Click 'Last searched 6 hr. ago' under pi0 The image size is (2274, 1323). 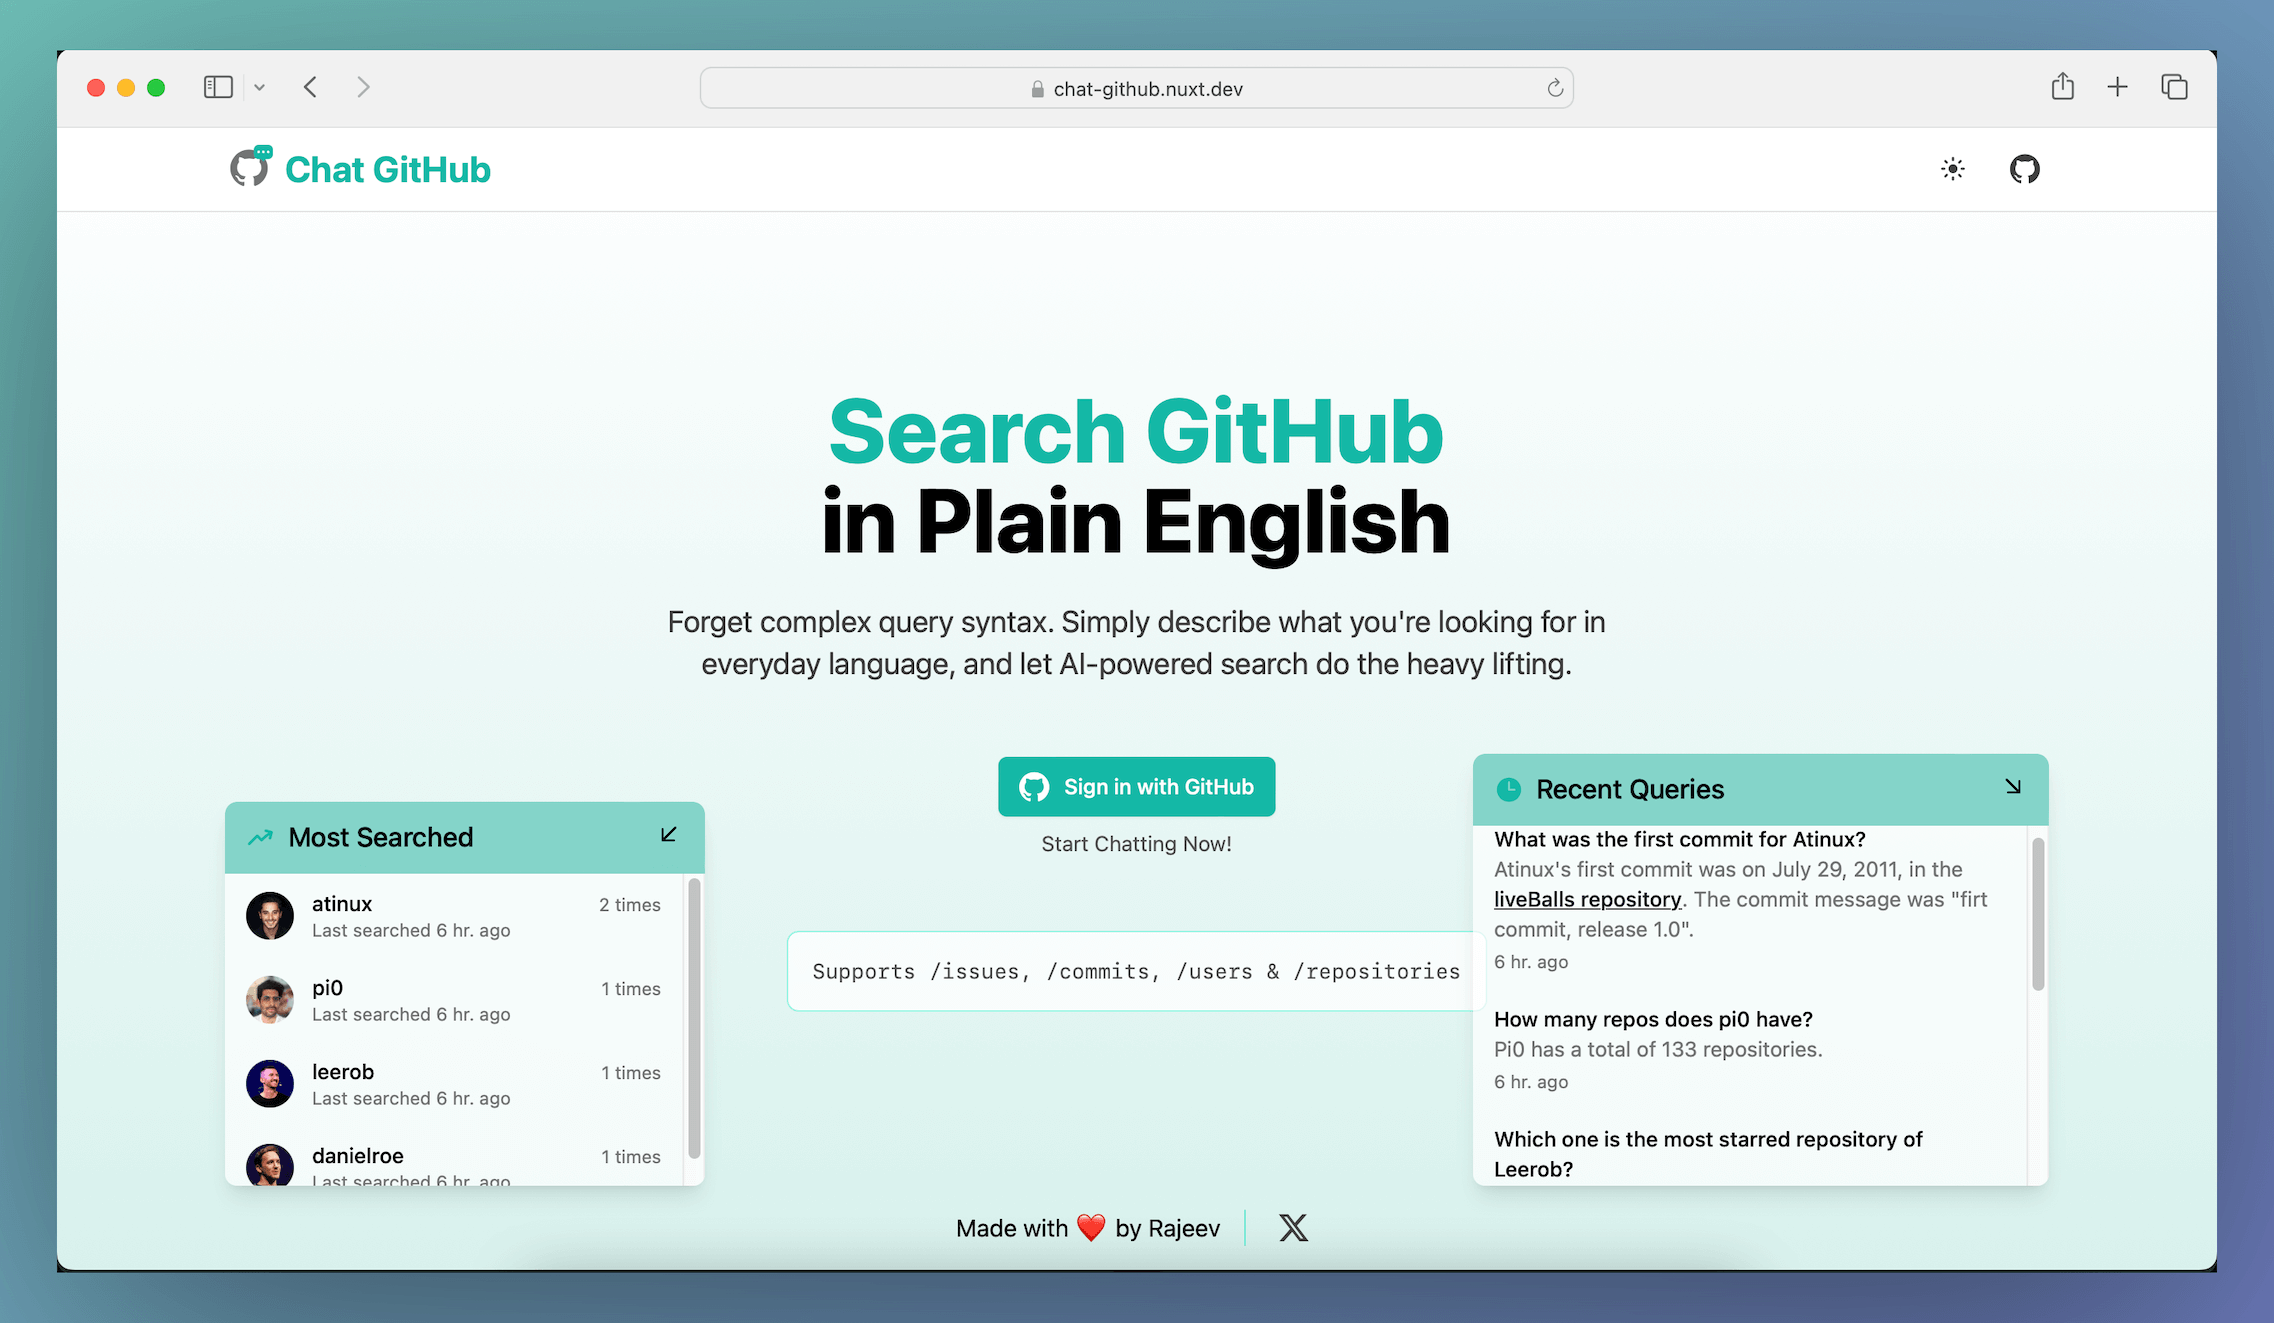(x=411, y=1014)
